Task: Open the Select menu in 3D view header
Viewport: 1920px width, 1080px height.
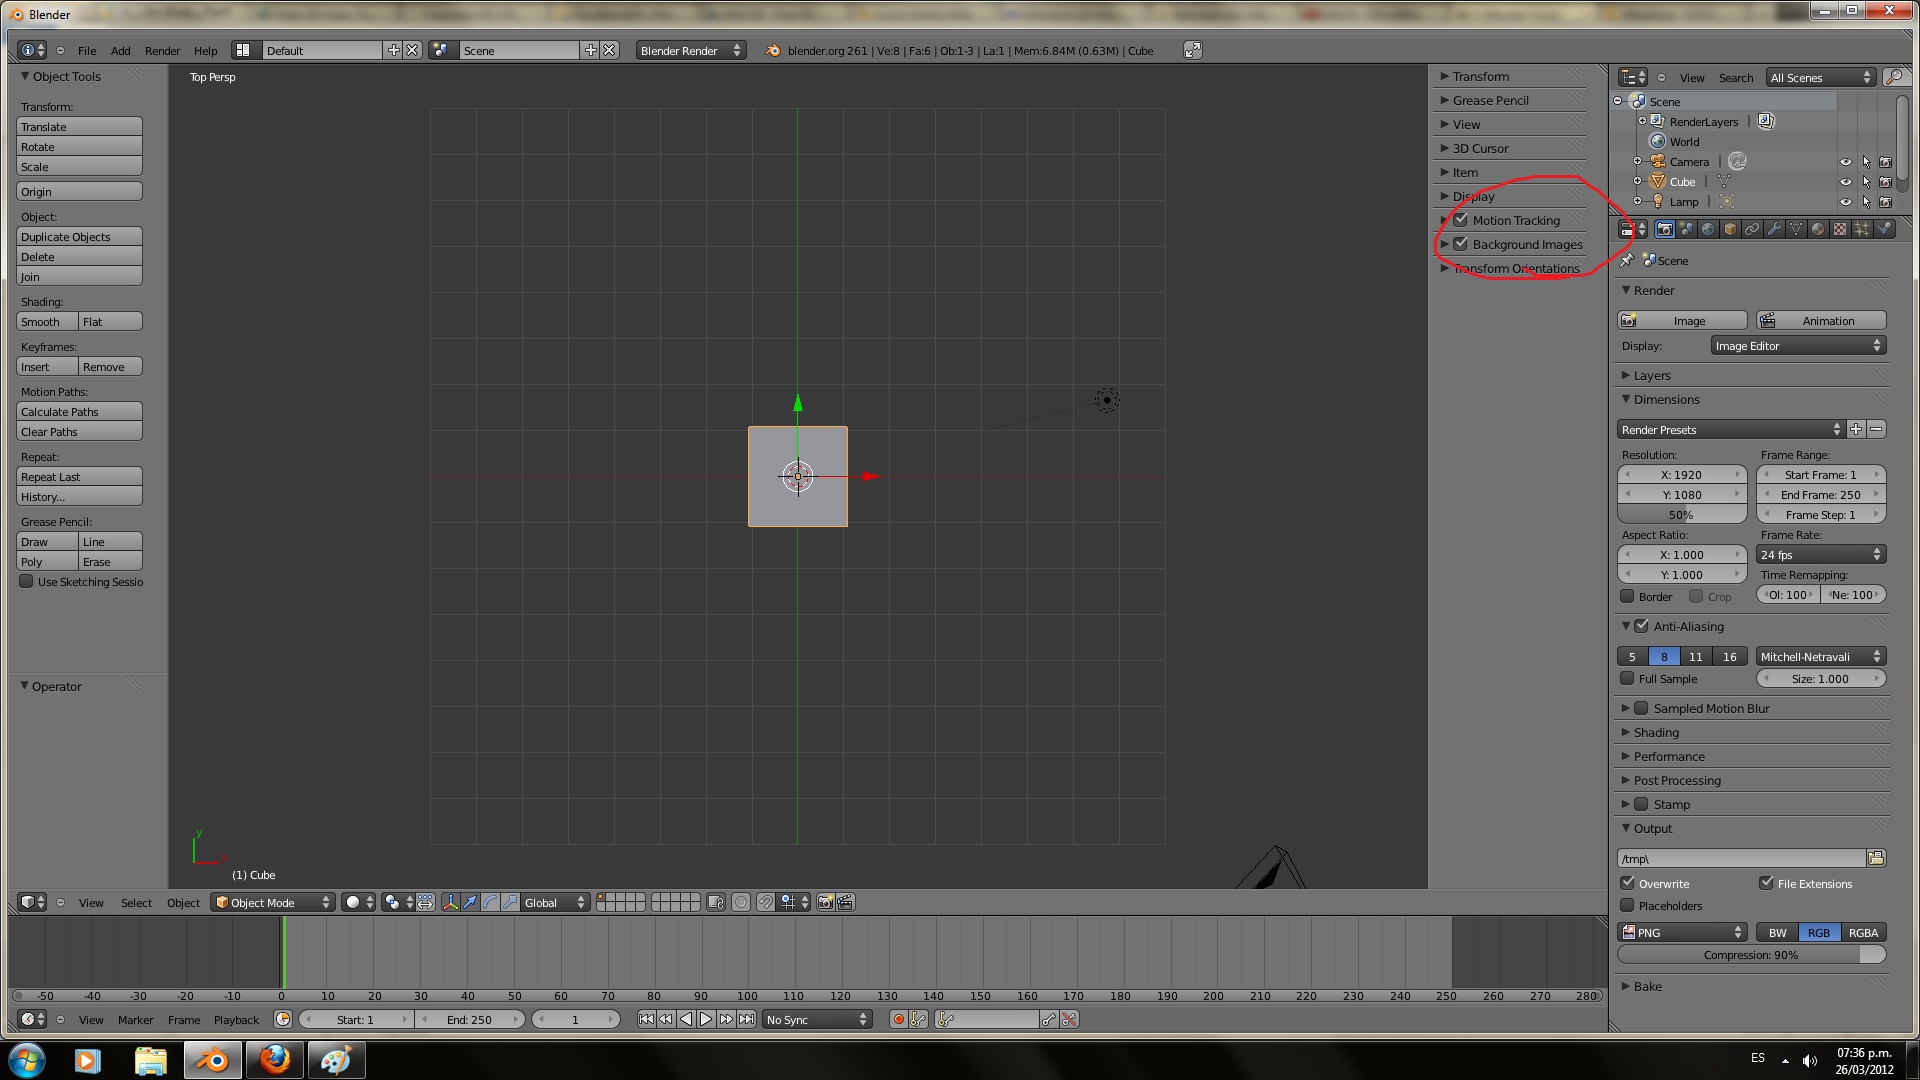Action: pos(136,903)
